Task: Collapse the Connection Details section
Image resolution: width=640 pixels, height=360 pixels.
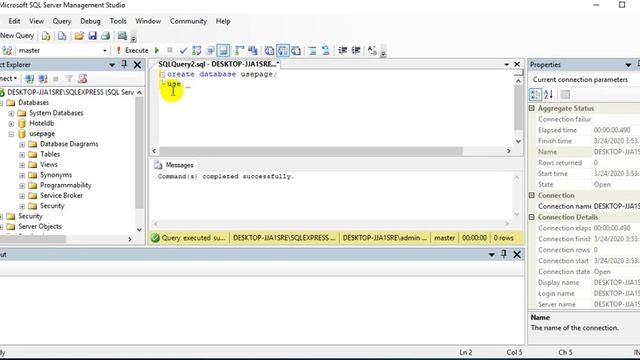Action: tap(532, 217)
